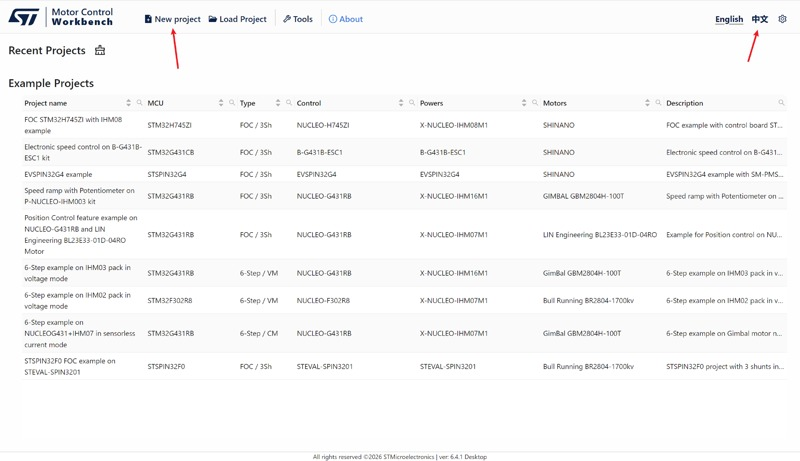Sort the Motors column with arrows

(x=647, y=103)
